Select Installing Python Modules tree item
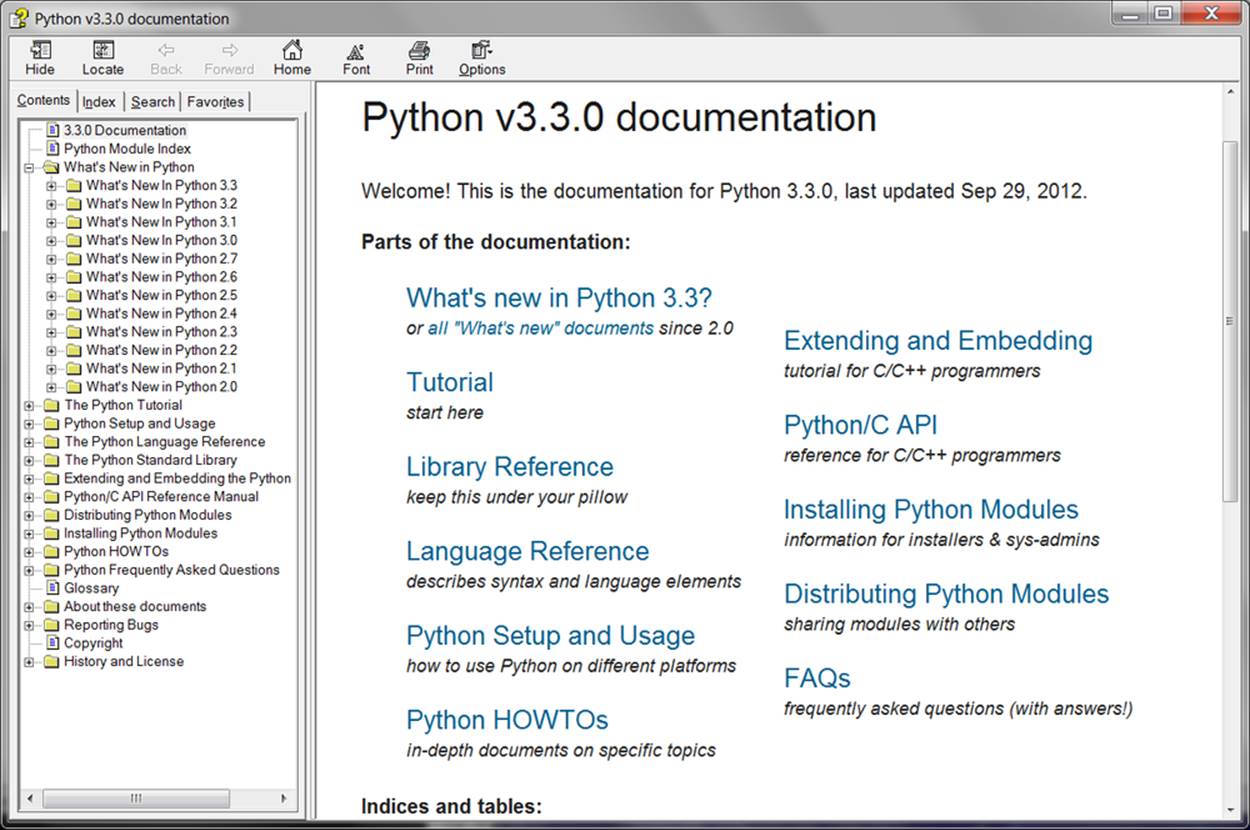 [140, 533]
